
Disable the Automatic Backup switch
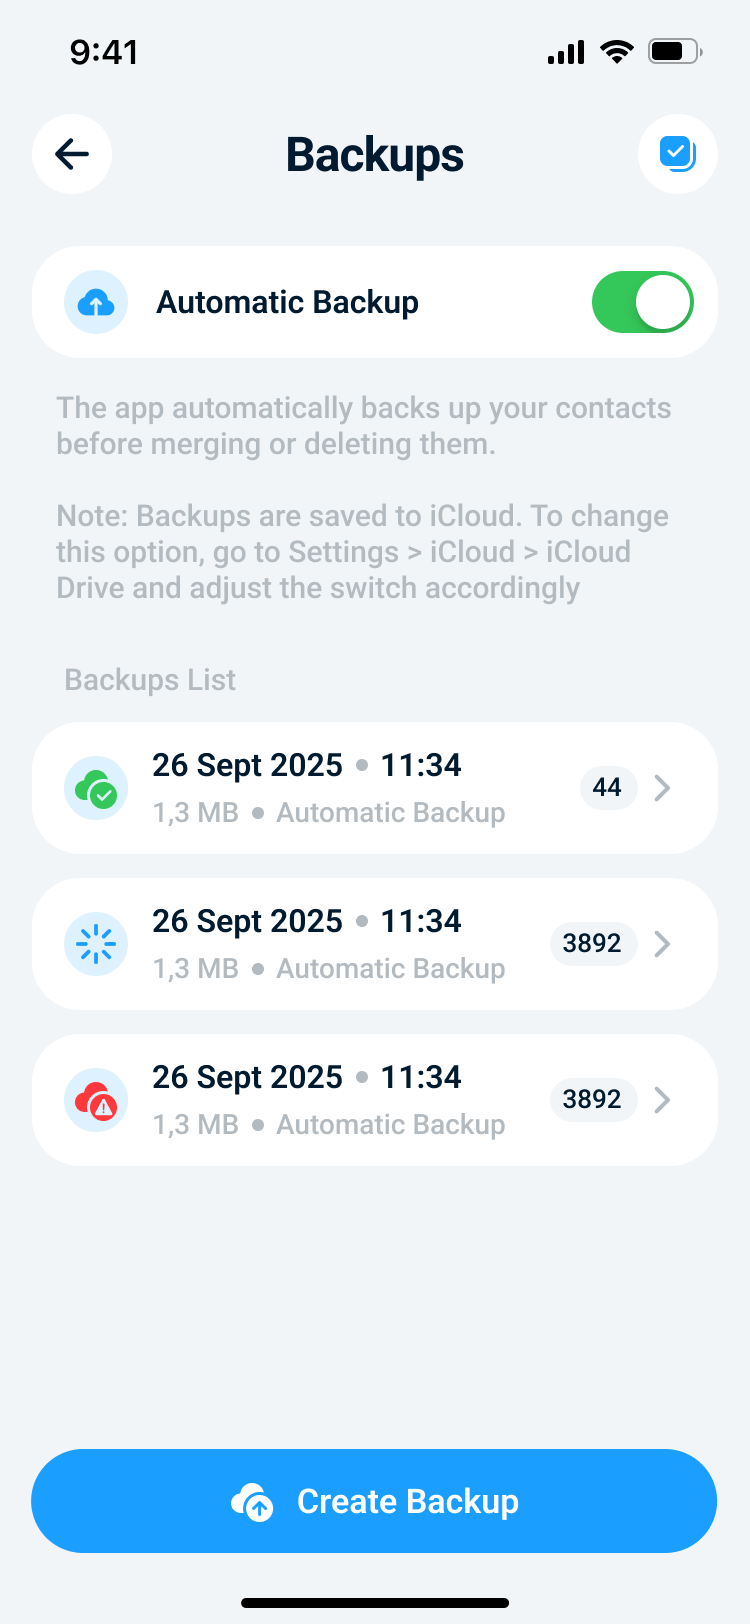[643, 302]
